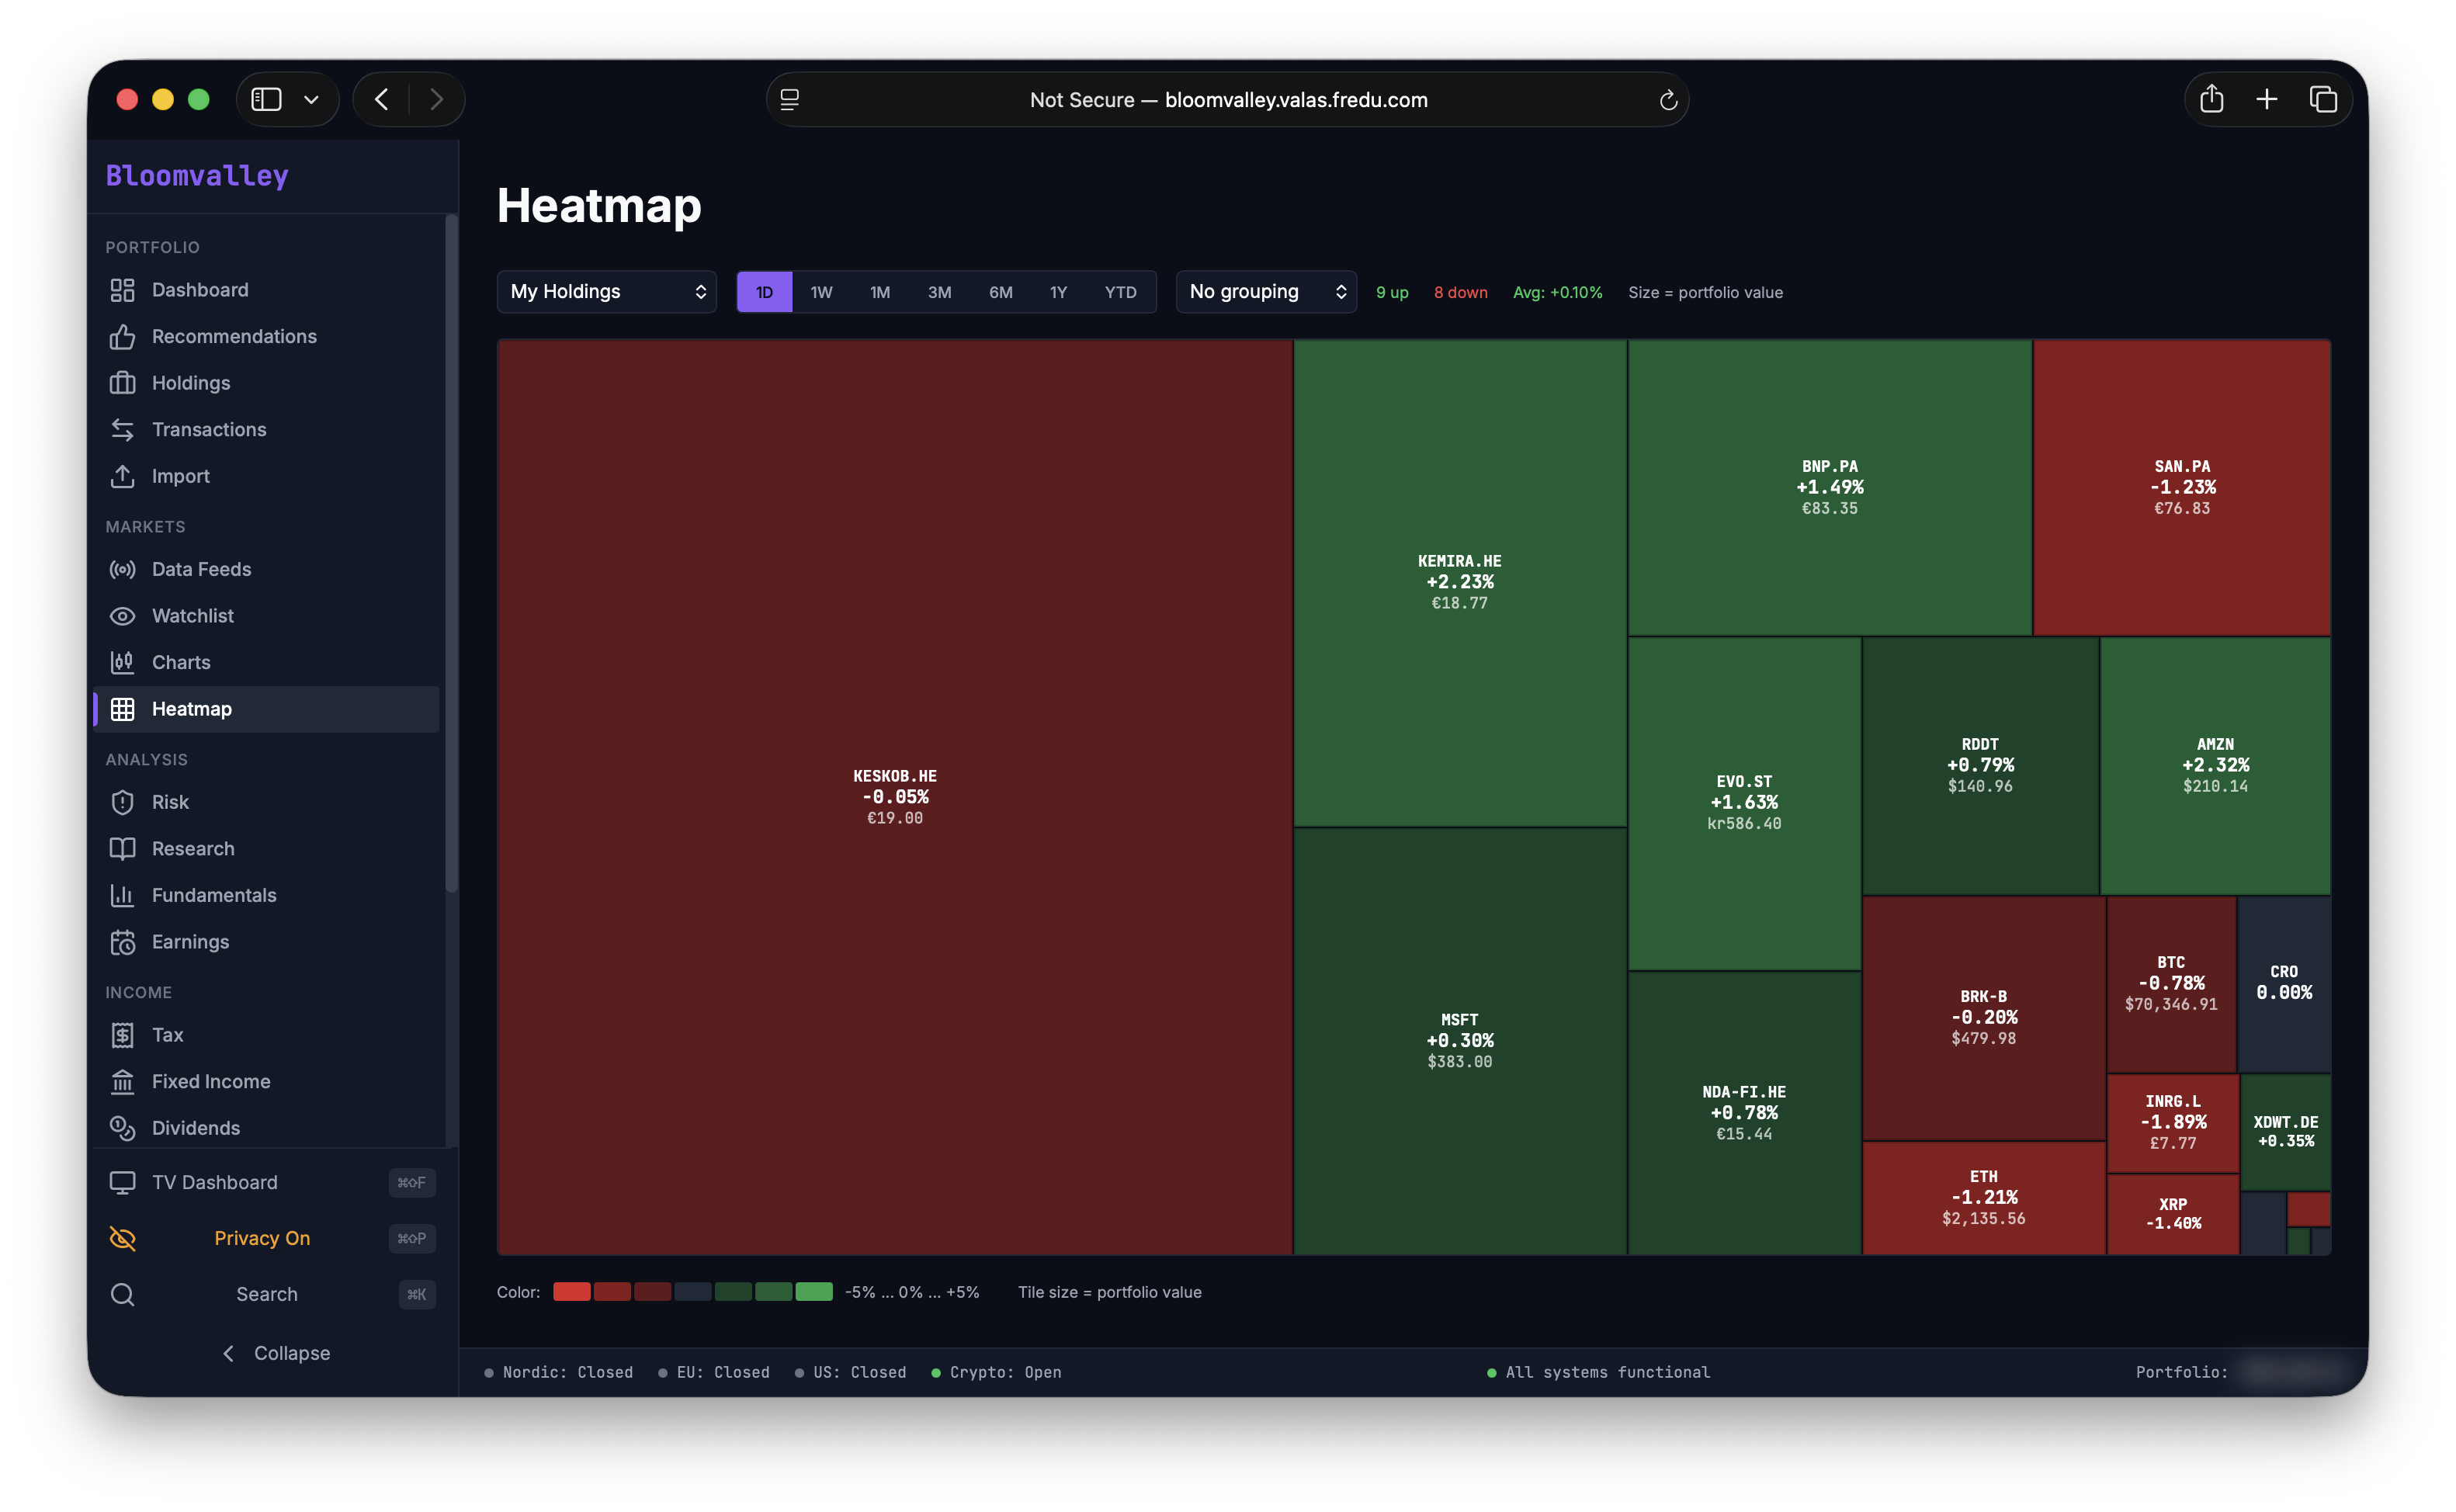Click the Import upload icon
This screenshot has height=1512, width=2456.
click(122, 476)
